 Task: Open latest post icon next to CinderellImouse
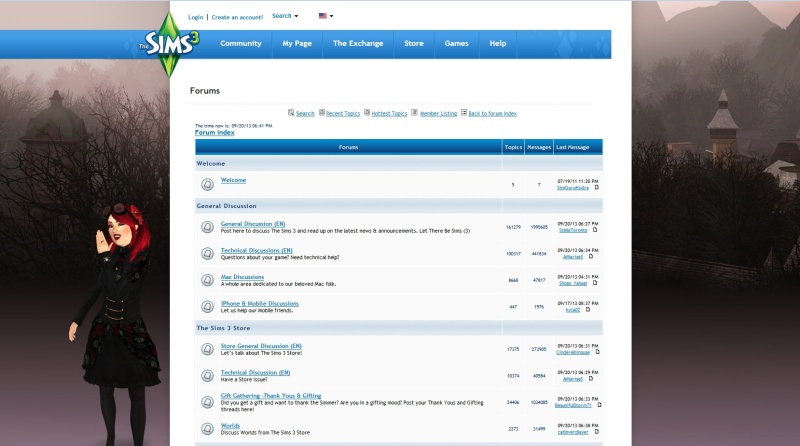pyautogui.click(x=597, y=352)
